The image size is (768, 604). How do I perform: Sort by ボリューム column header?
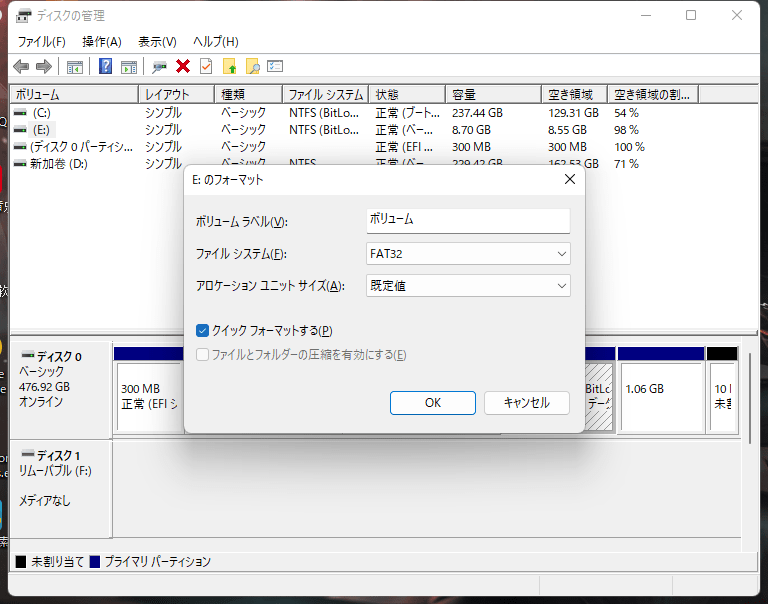[74, 94]
